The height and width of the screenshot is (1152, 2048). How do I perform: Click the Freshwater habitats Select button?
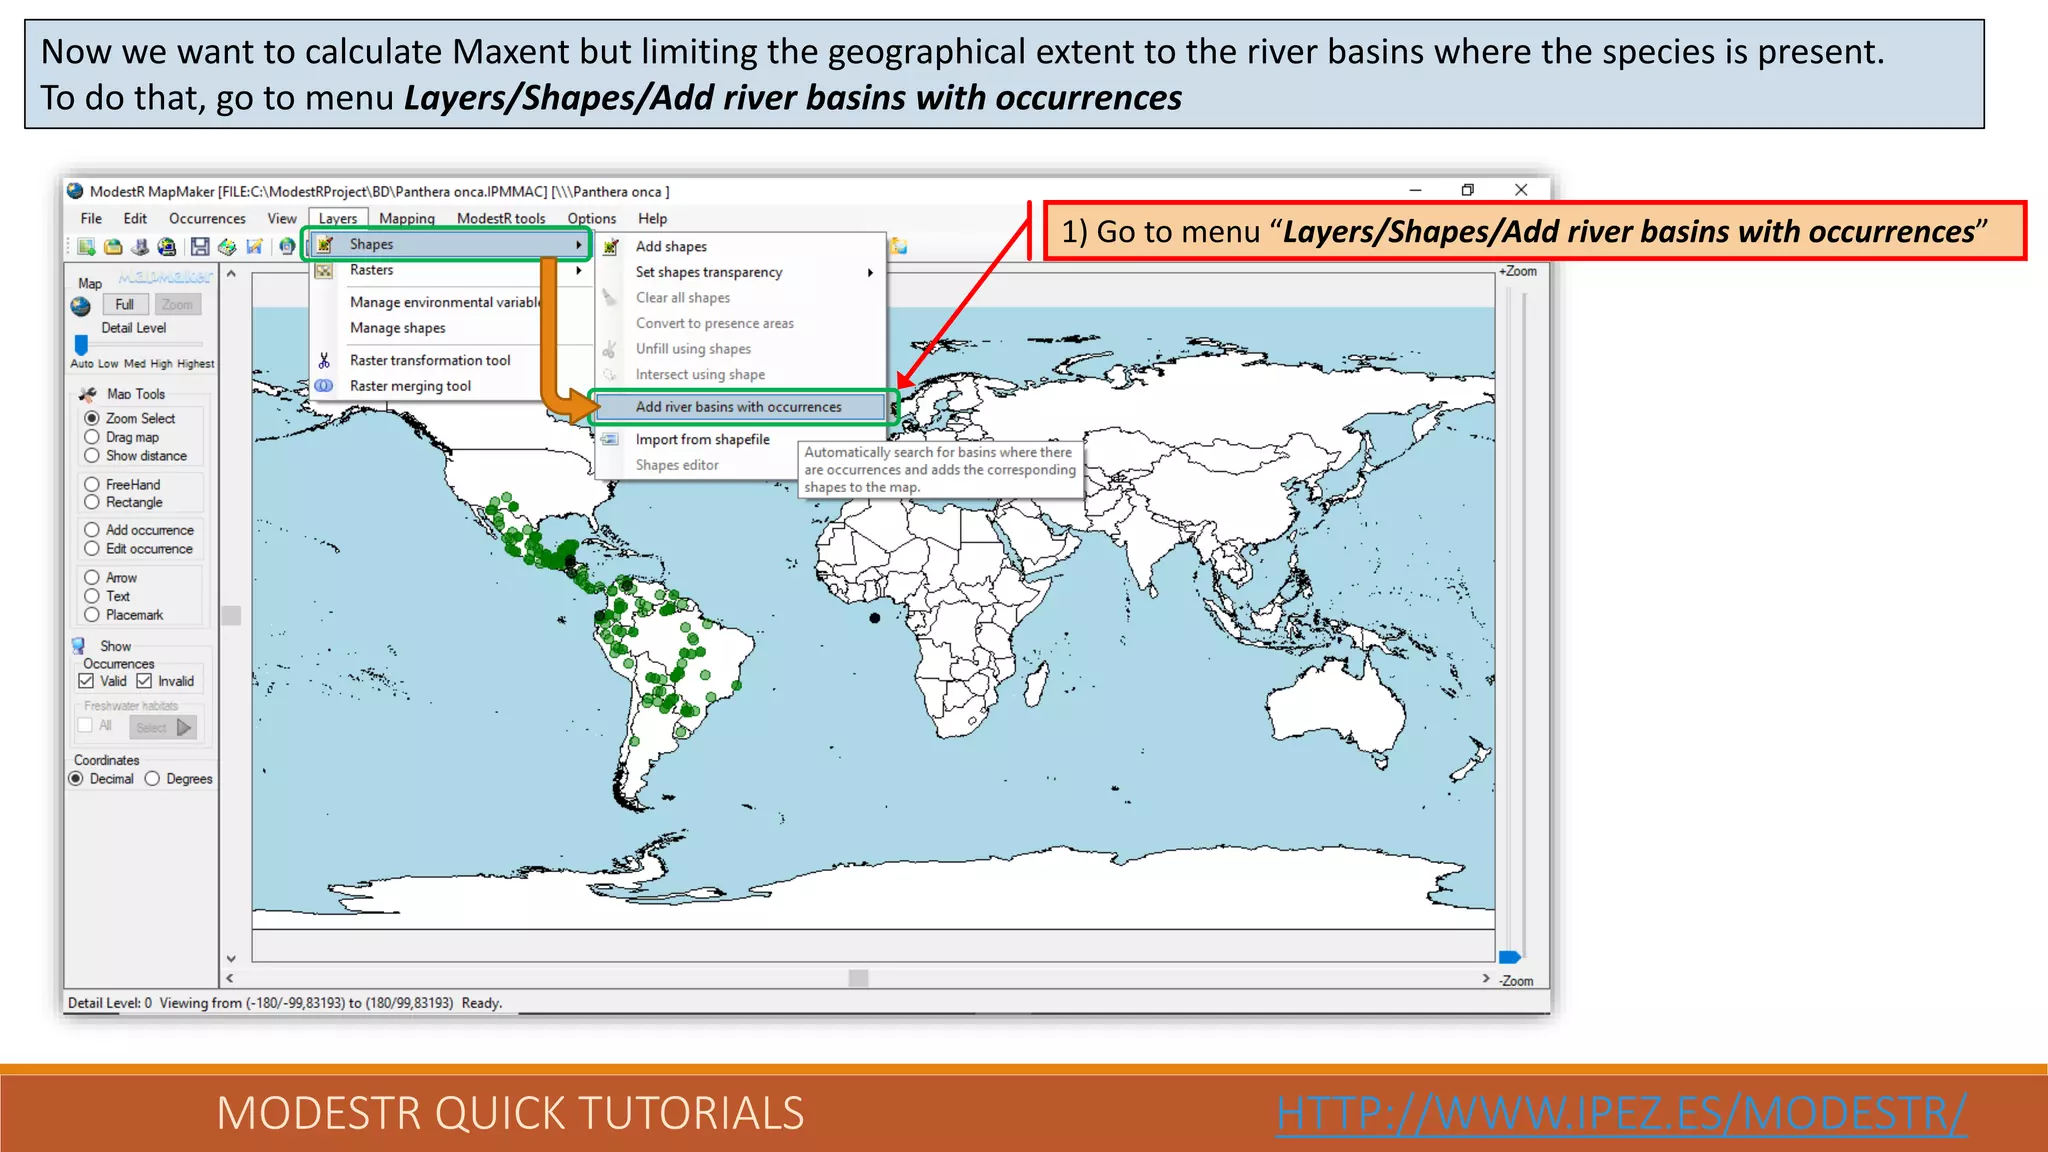tap(163, 727)
